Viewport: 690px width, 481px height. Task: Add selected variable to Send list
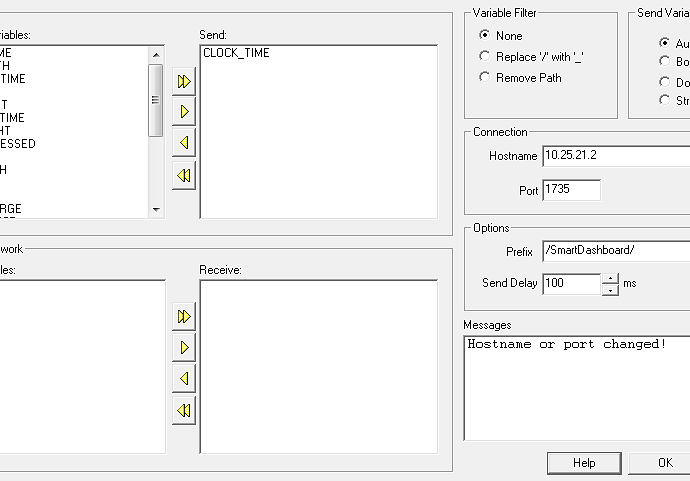184,112
